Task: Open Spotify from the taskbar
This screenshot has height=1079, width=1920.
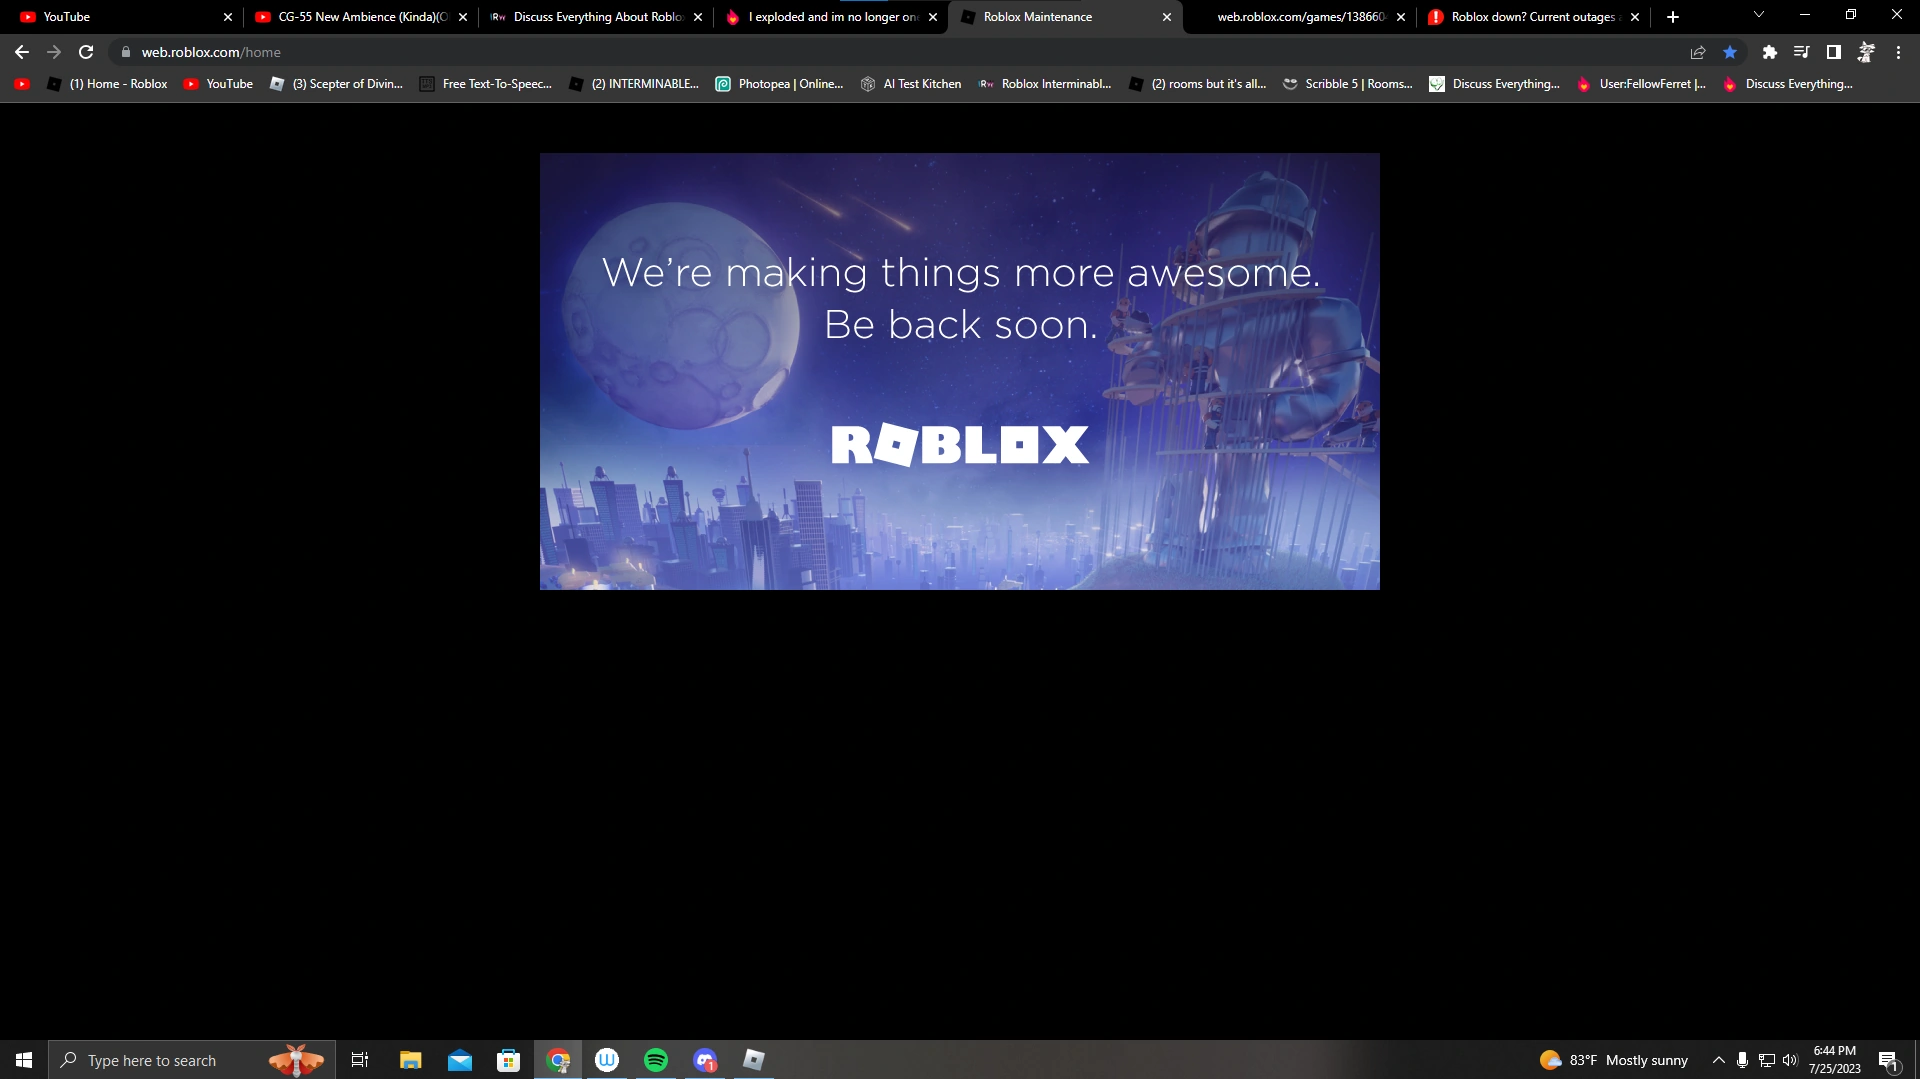Action: click(656, 1060)
